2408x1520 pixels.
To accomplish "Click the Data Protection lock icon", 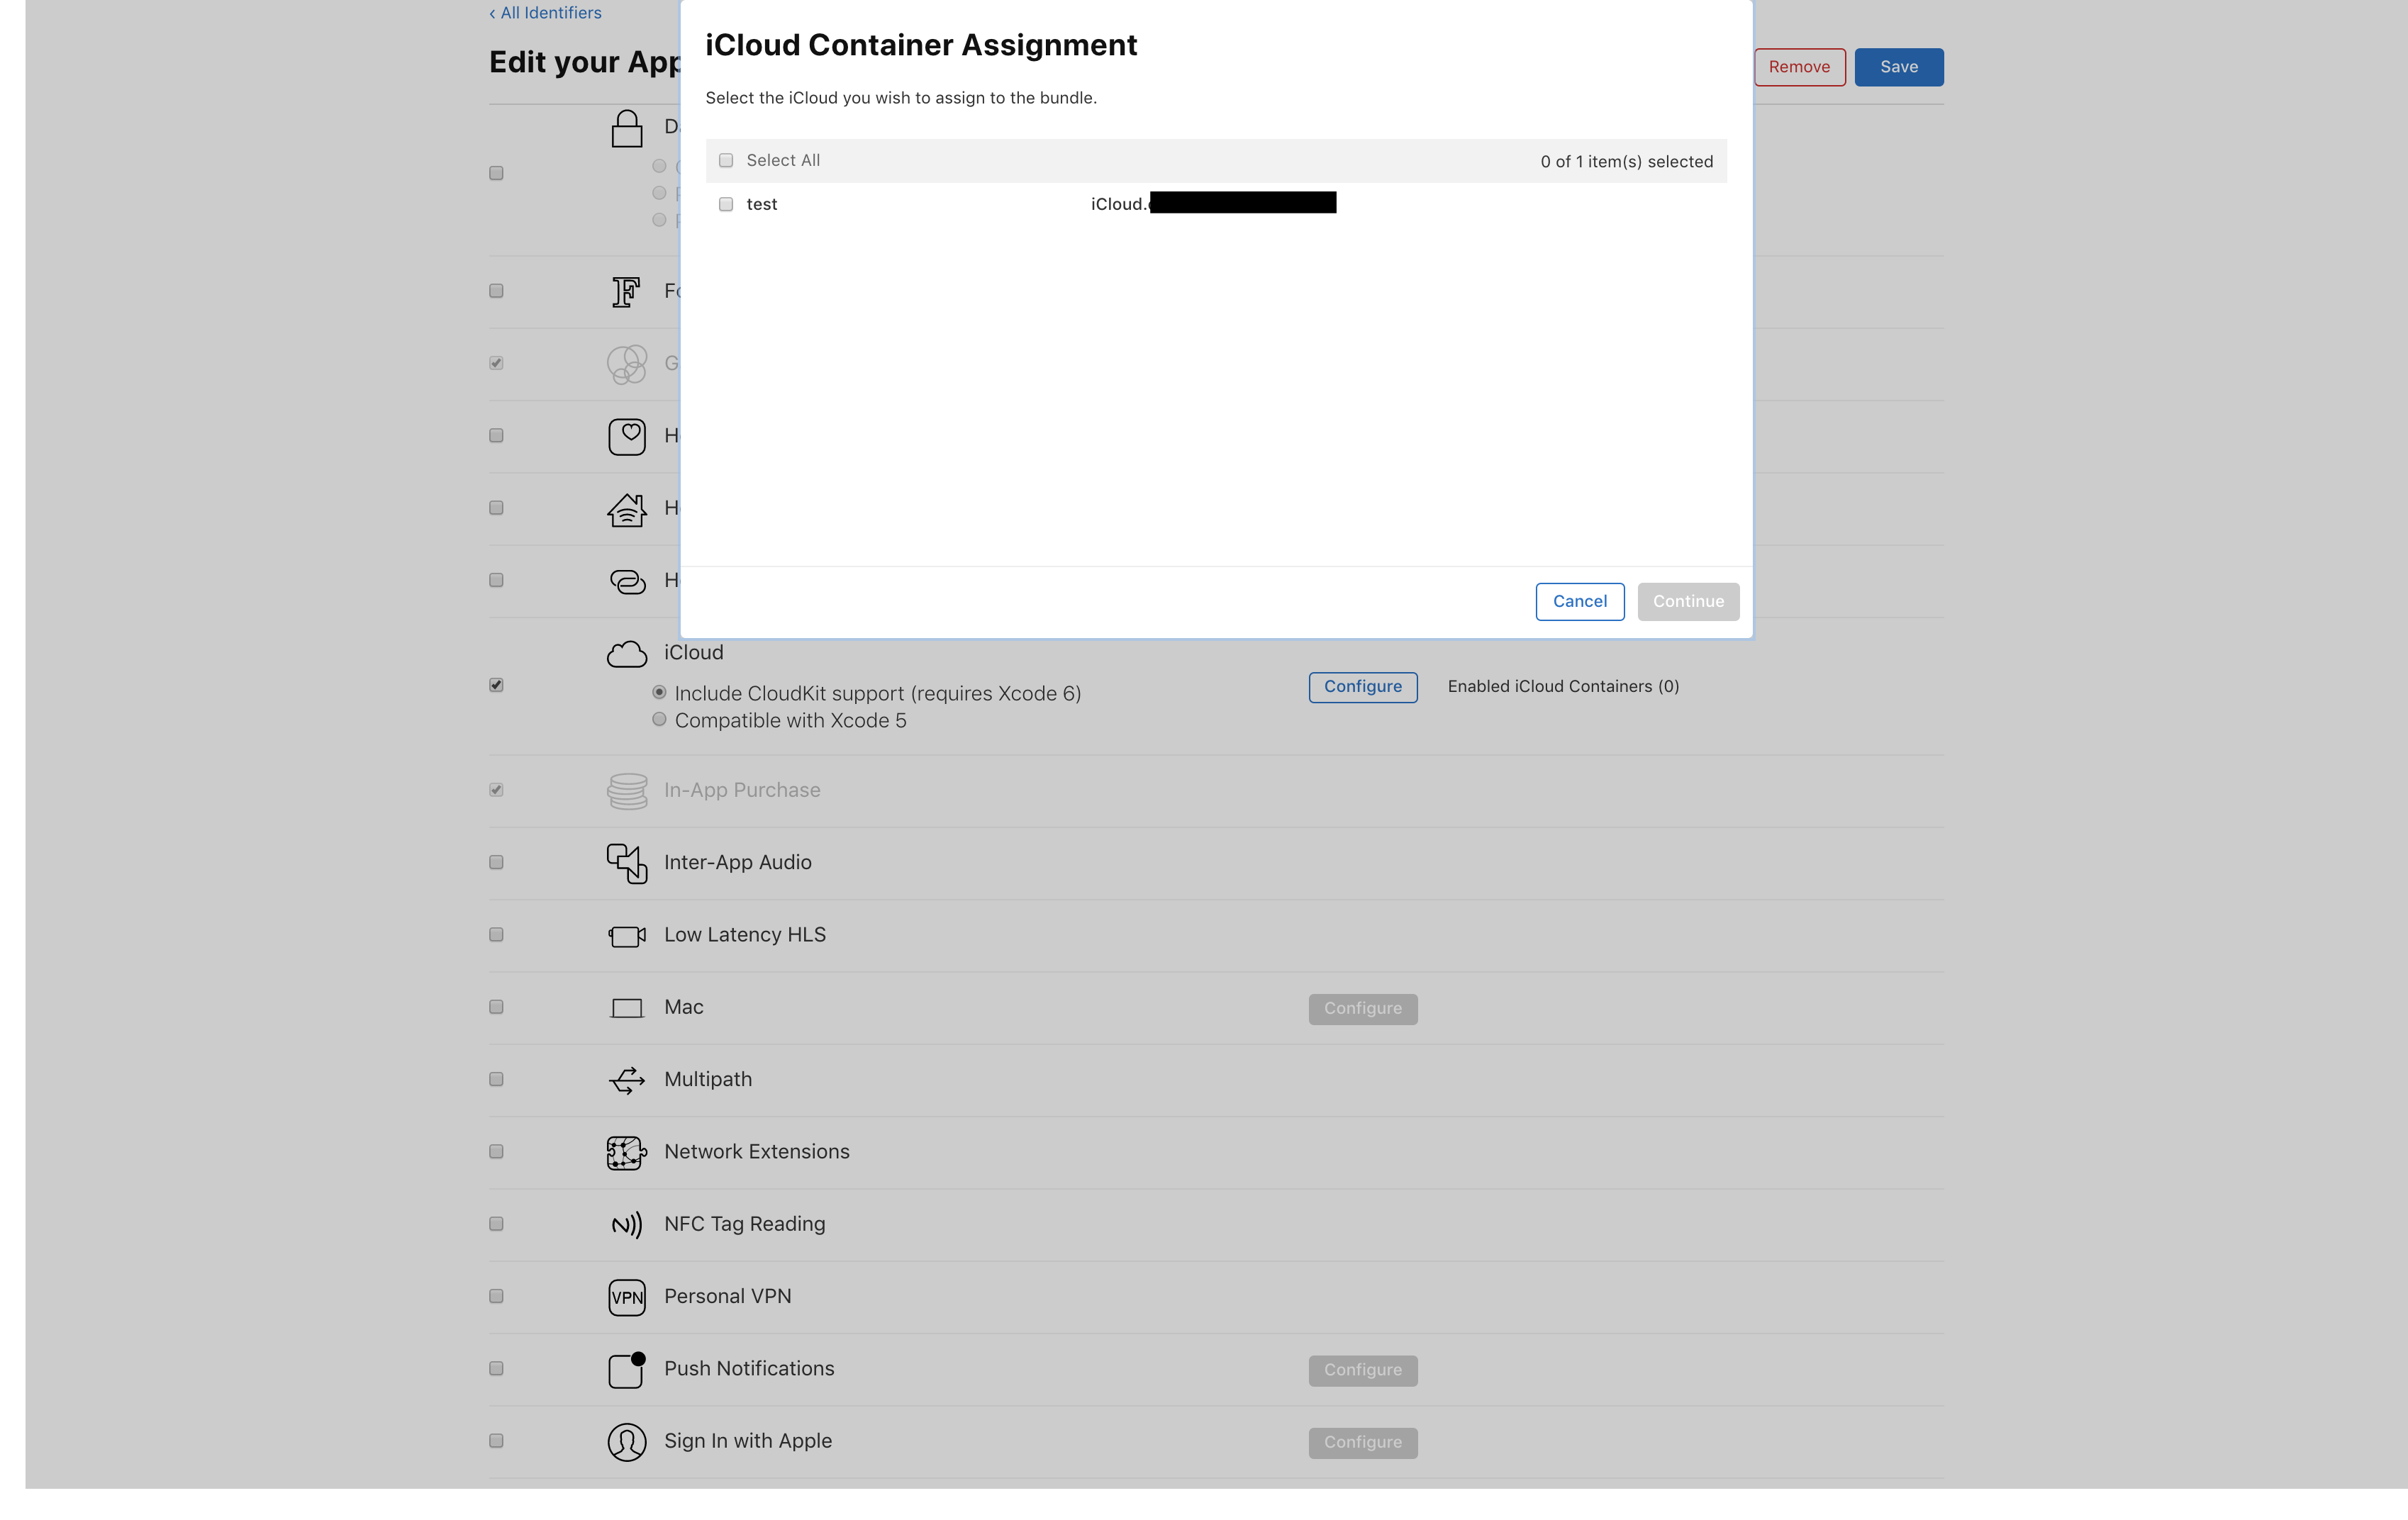I will click(x=627, y=129).
